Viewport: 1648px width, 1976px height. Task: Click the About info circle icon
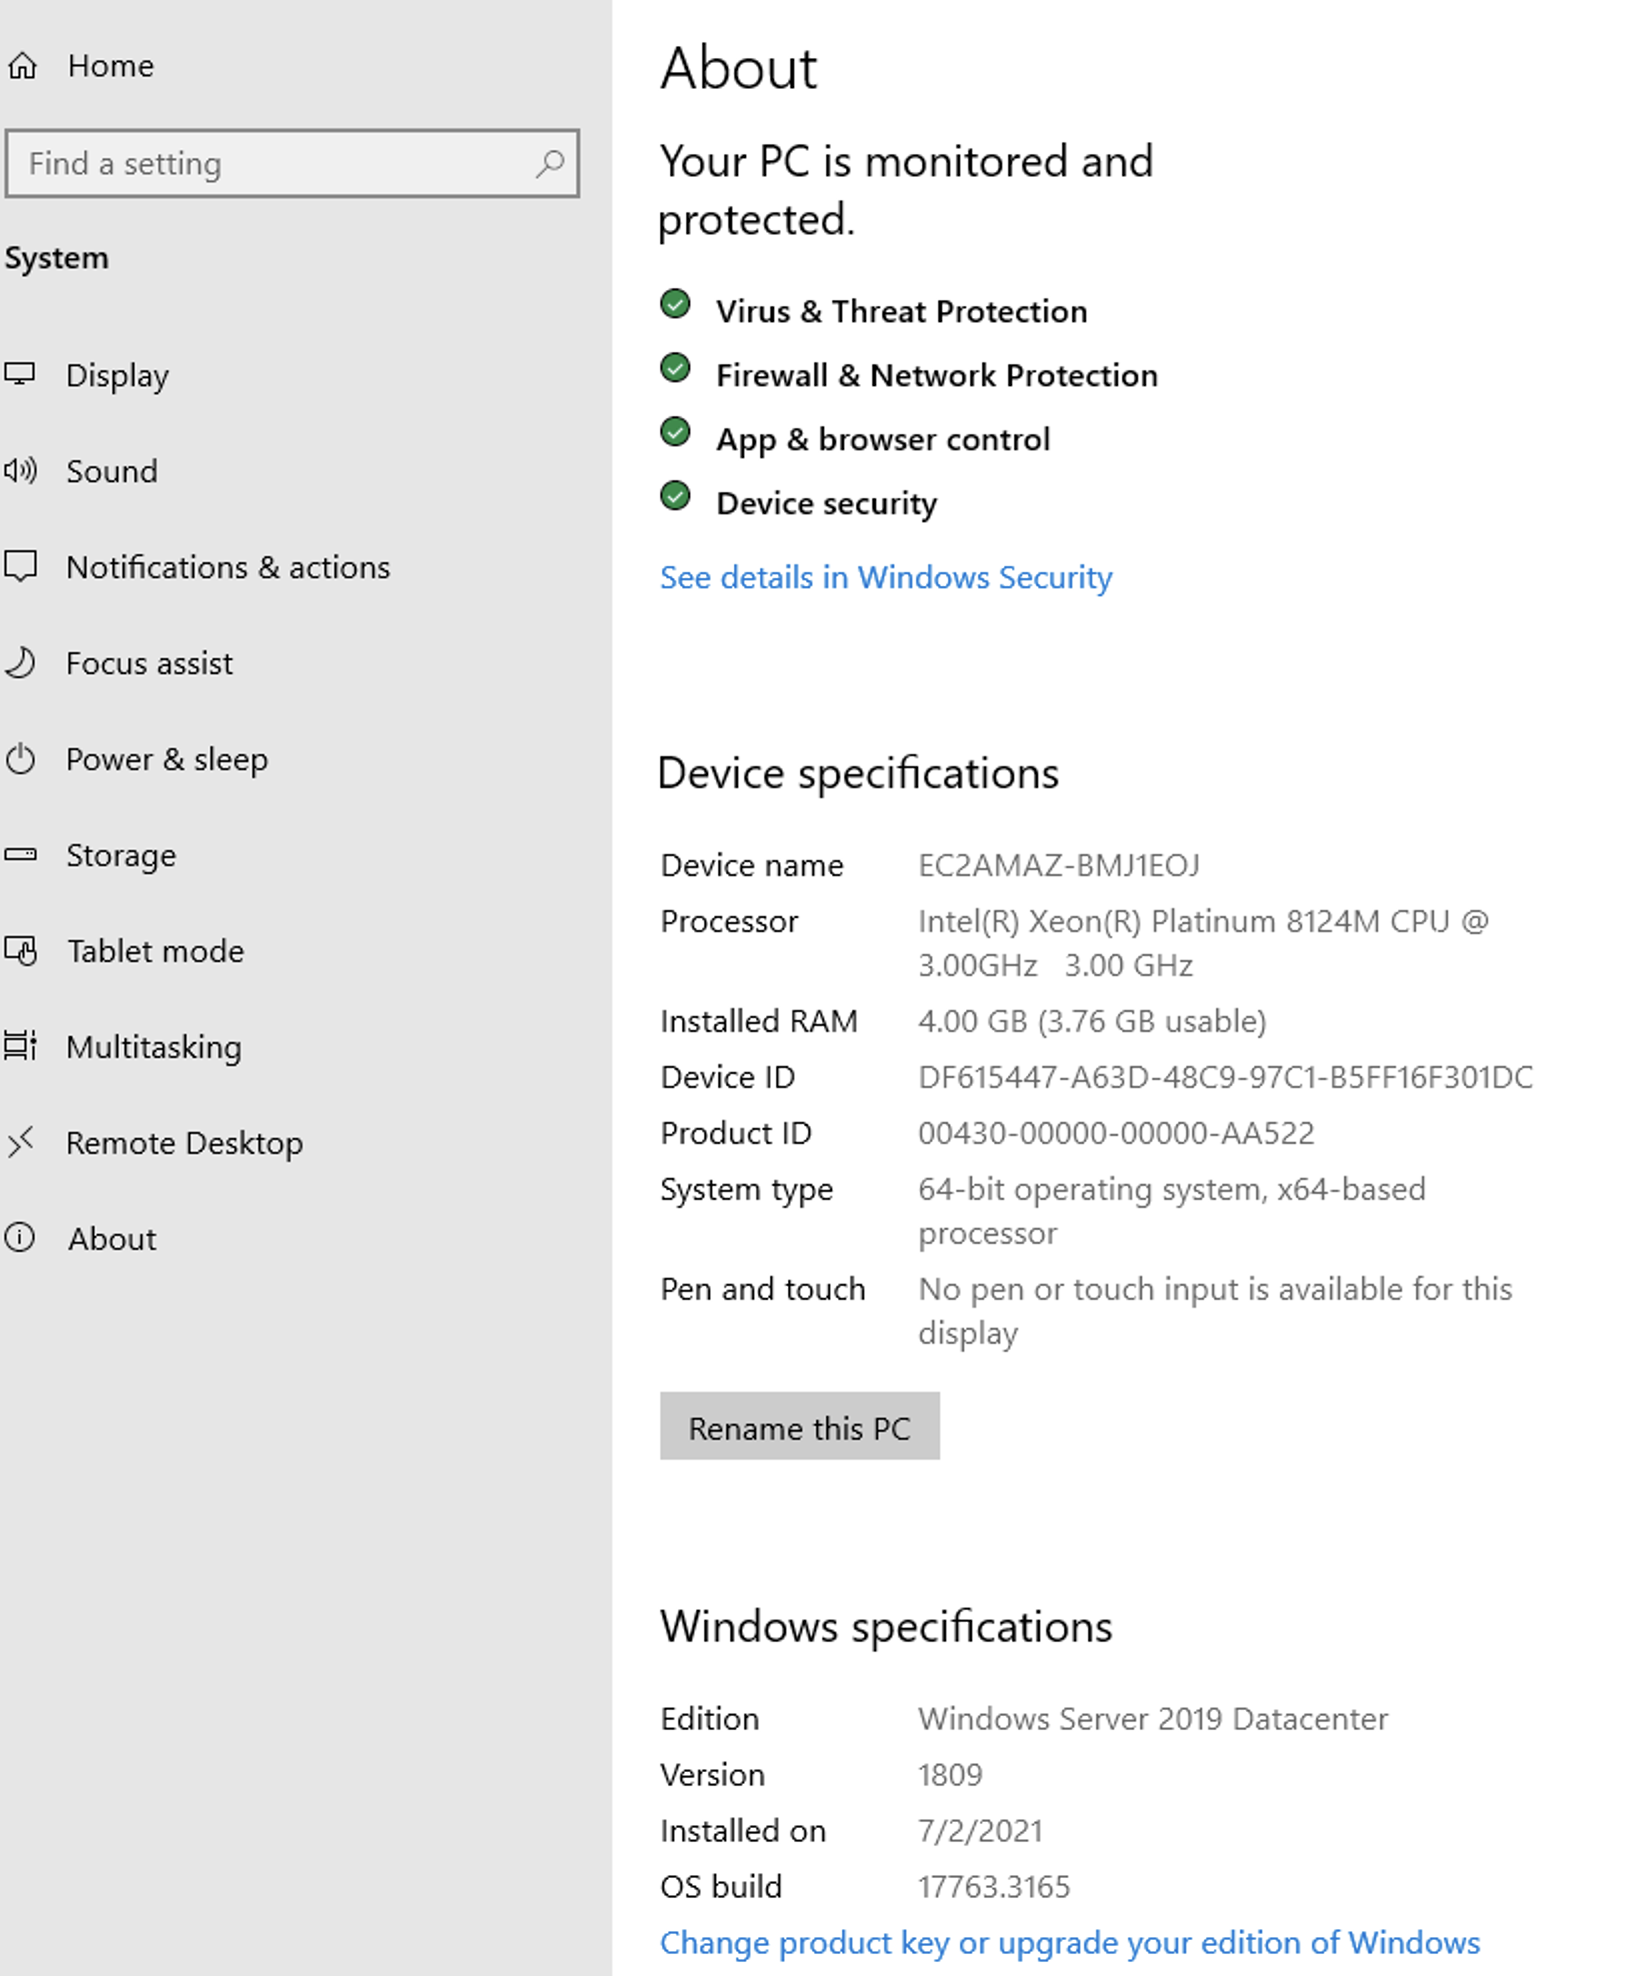pyautogui.click(x=20, y=1237)
